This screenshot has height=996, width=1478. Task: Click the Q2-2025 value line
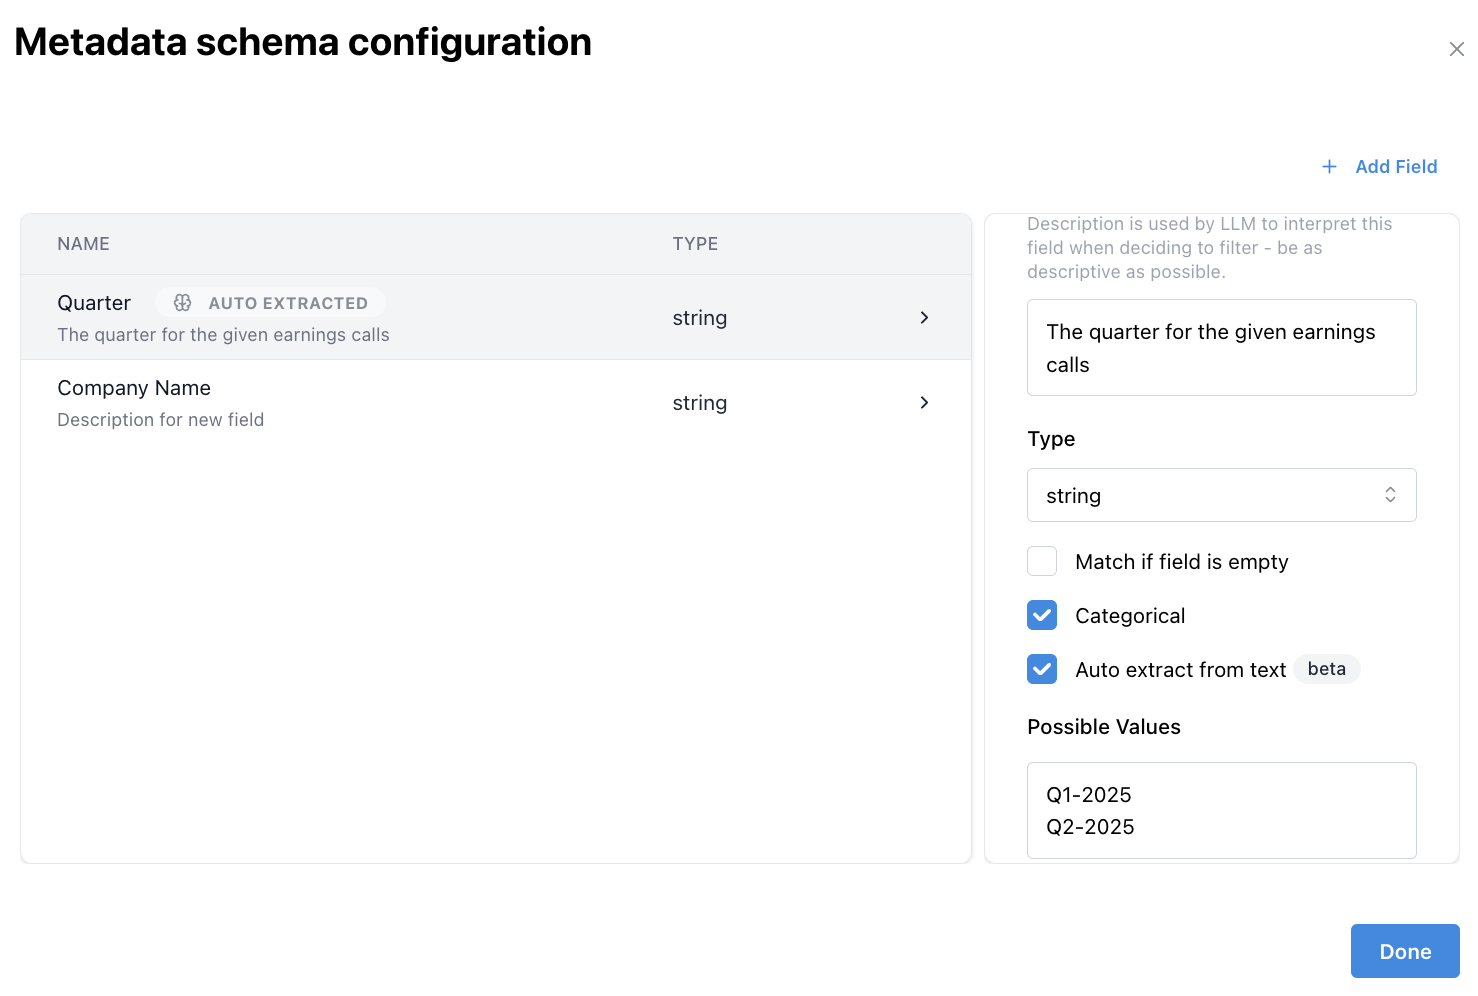[1090, 827]
